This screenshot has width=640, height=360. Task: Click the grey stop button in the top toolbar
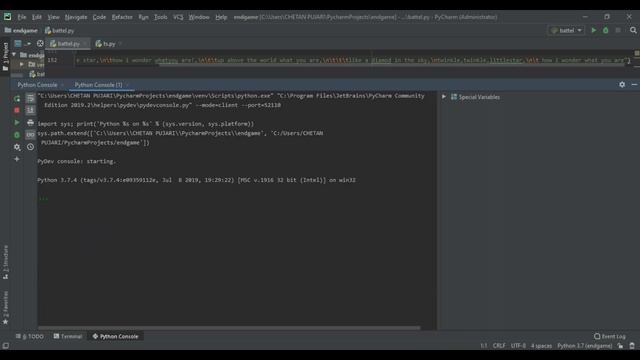(618, 30)
